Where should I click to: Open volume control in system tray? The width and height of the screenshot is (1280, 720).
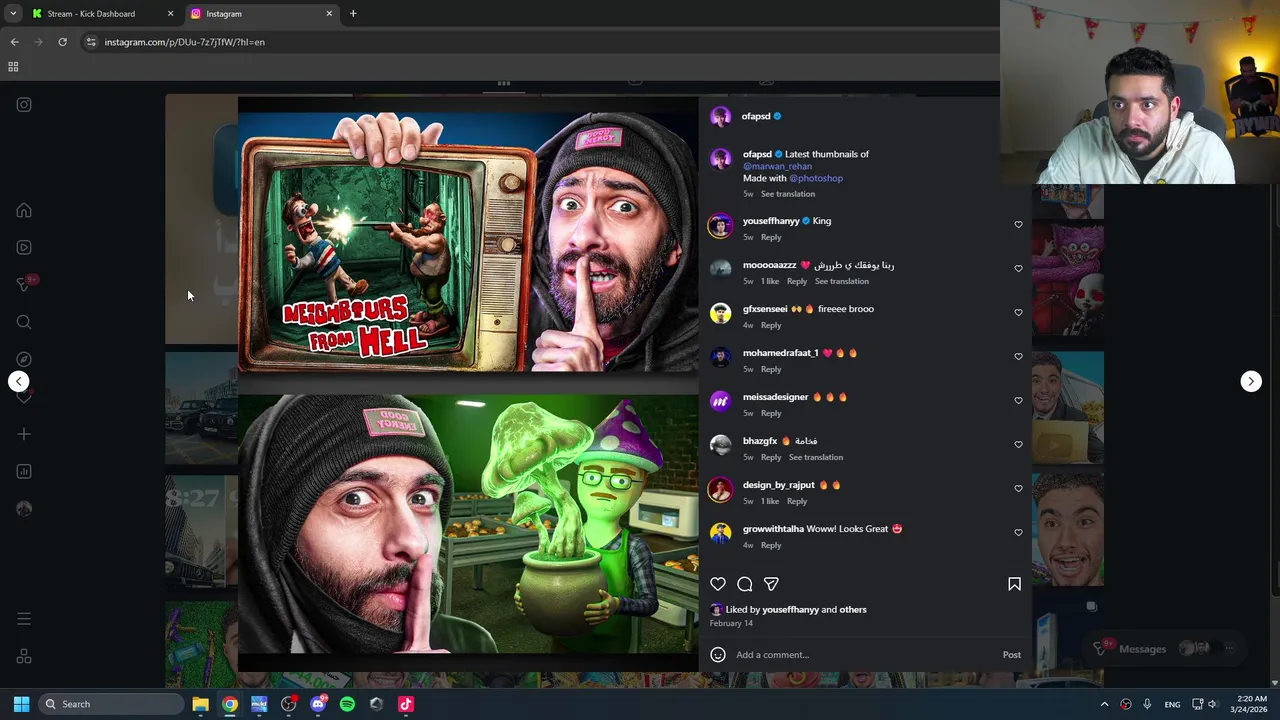(x=1212, y=704)
